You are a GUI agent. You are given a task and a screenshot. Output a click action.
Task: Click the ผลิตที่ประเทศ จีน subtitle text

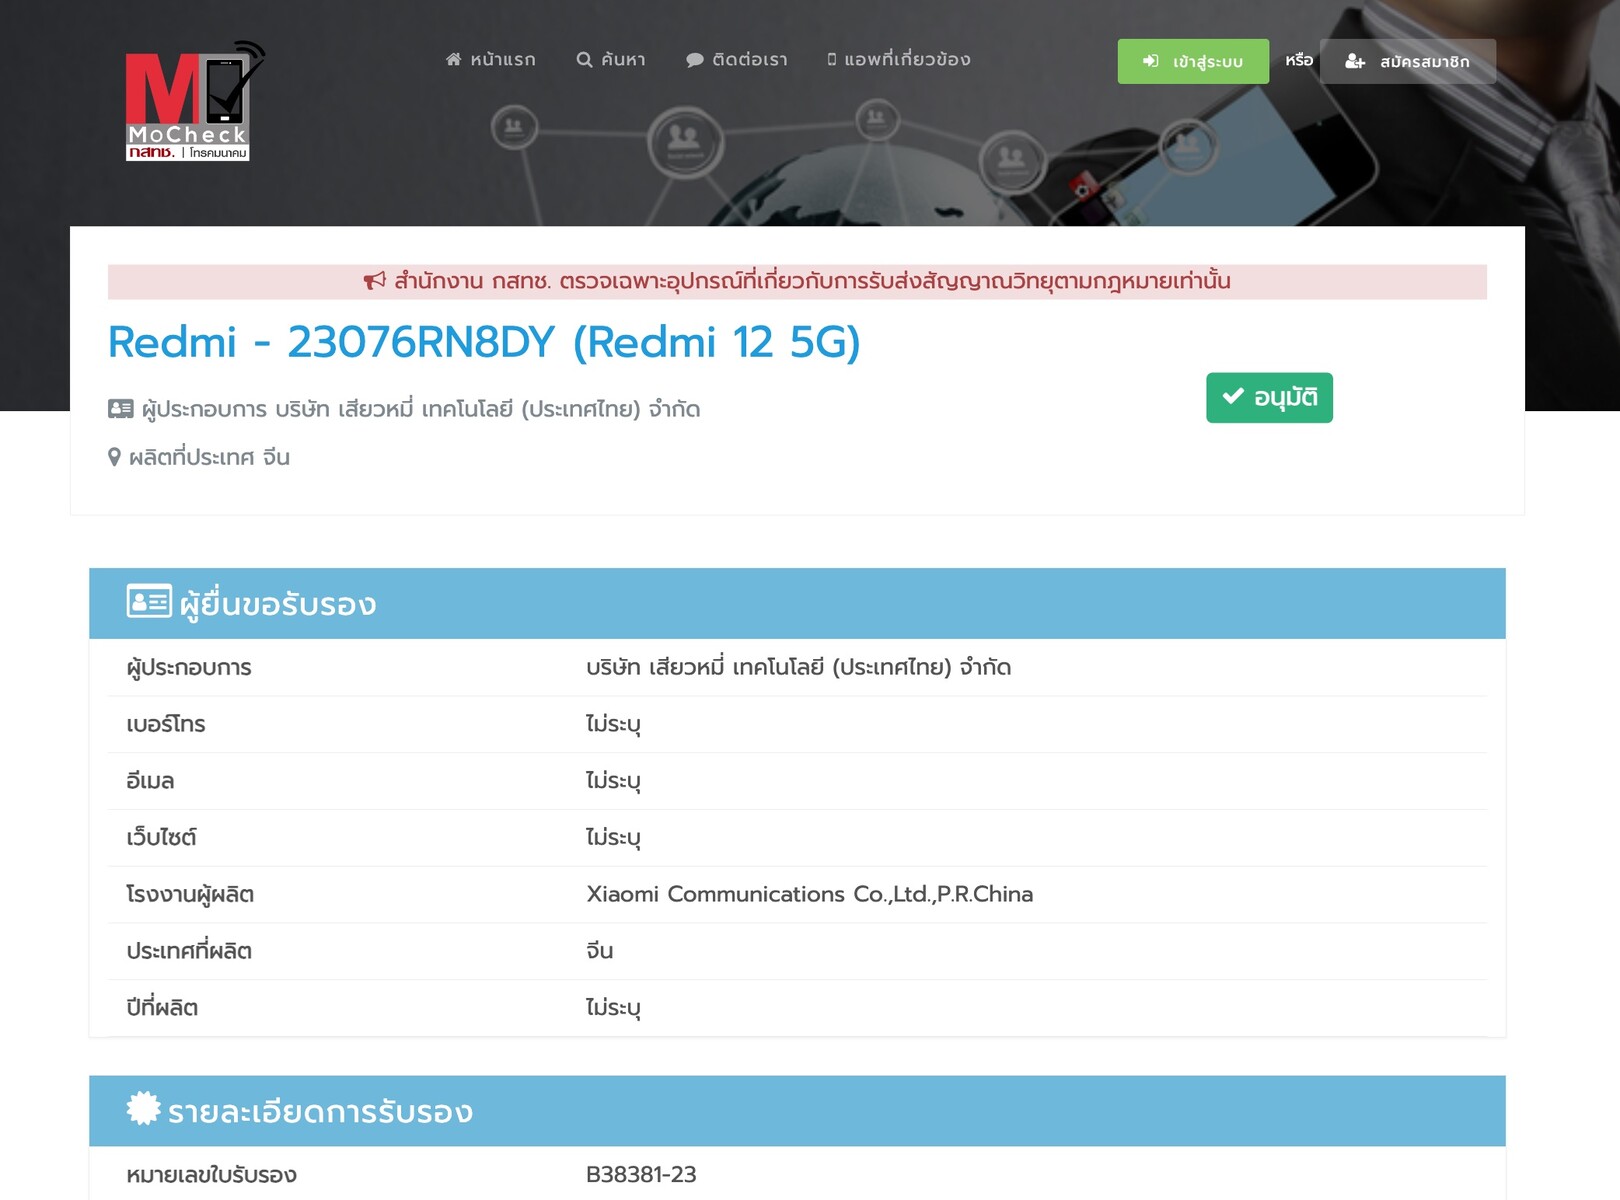pyautogui.click(x=209, y=457)
